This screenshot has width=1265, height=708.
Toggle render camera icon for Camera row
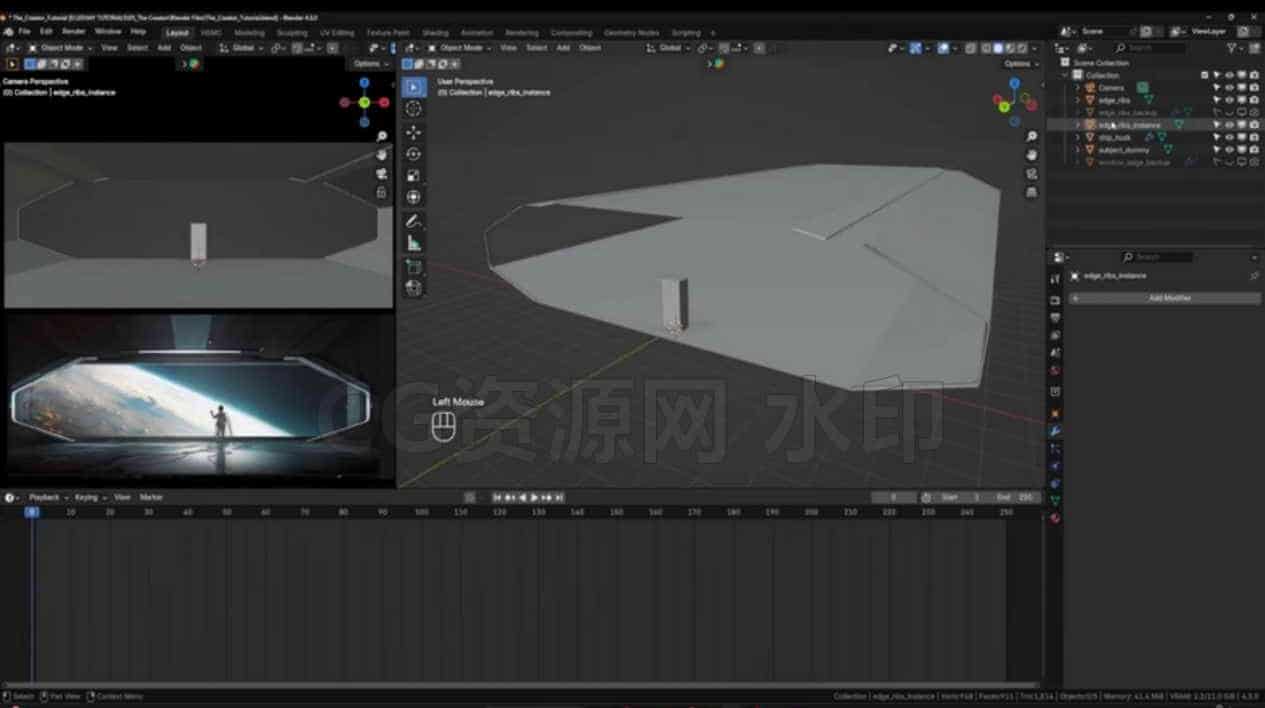coord(1253,88)
